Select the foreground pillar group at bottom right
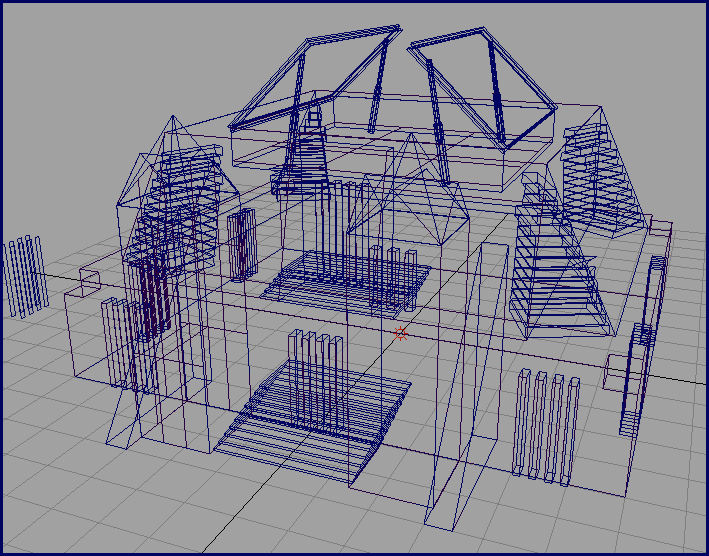 [x=547, y=426]
